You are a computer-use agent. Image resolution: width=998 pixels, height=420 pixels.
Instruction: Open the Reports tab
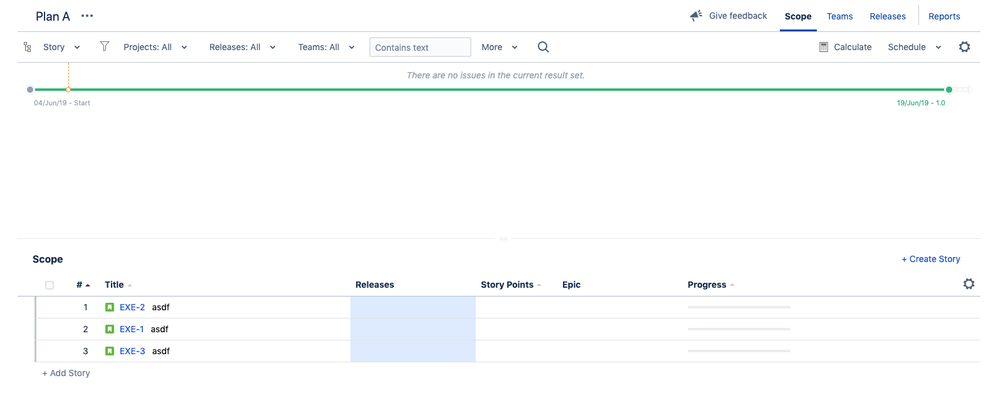[x=944, y=17]
